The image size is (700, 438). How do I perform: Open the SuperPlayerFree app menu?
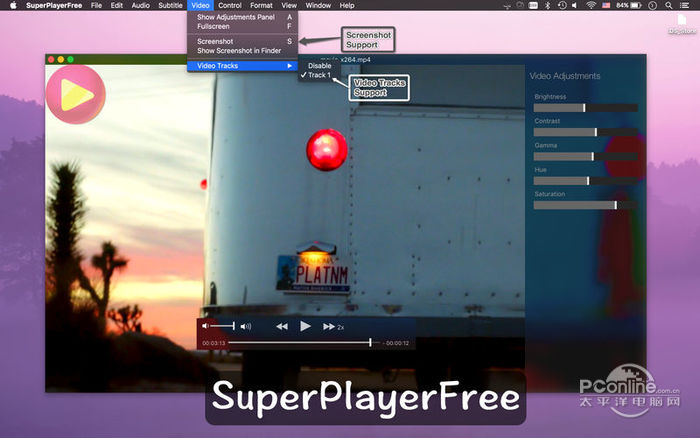(x=54, y=5)
